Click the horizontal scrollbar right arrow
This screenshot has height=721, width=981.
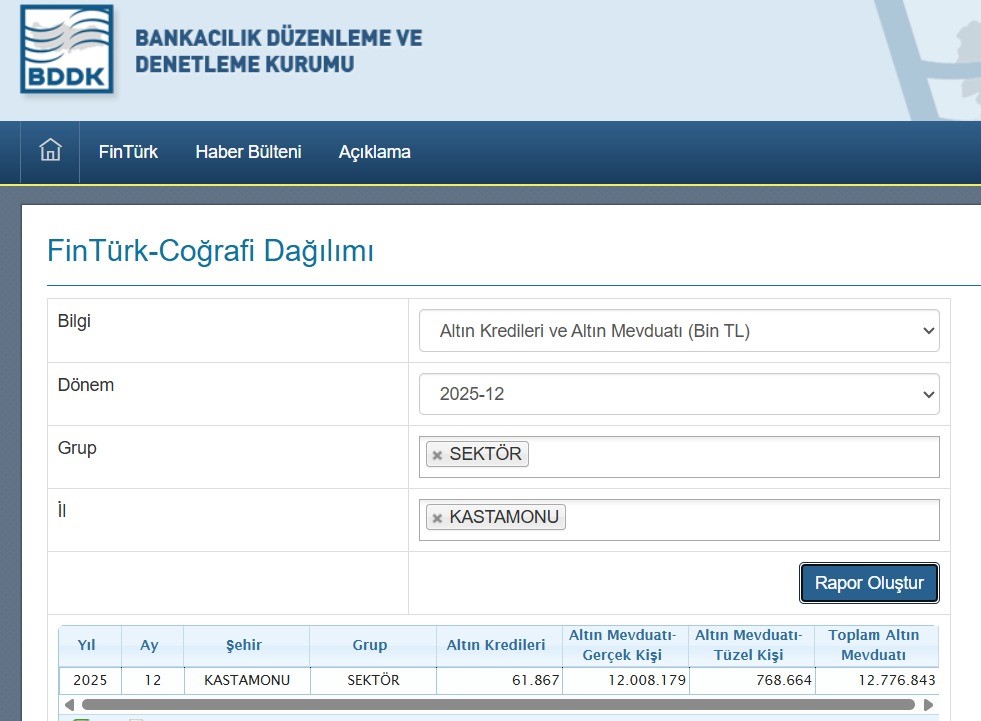click(x=928, y=704)
